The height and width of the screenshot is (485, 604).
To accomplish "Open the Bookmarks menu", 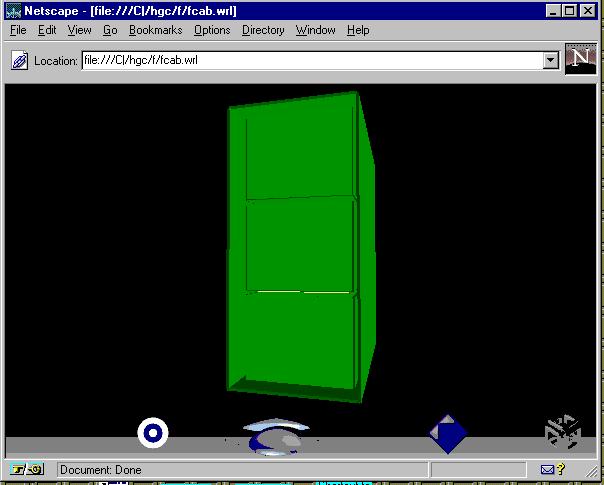I will 155,30.
